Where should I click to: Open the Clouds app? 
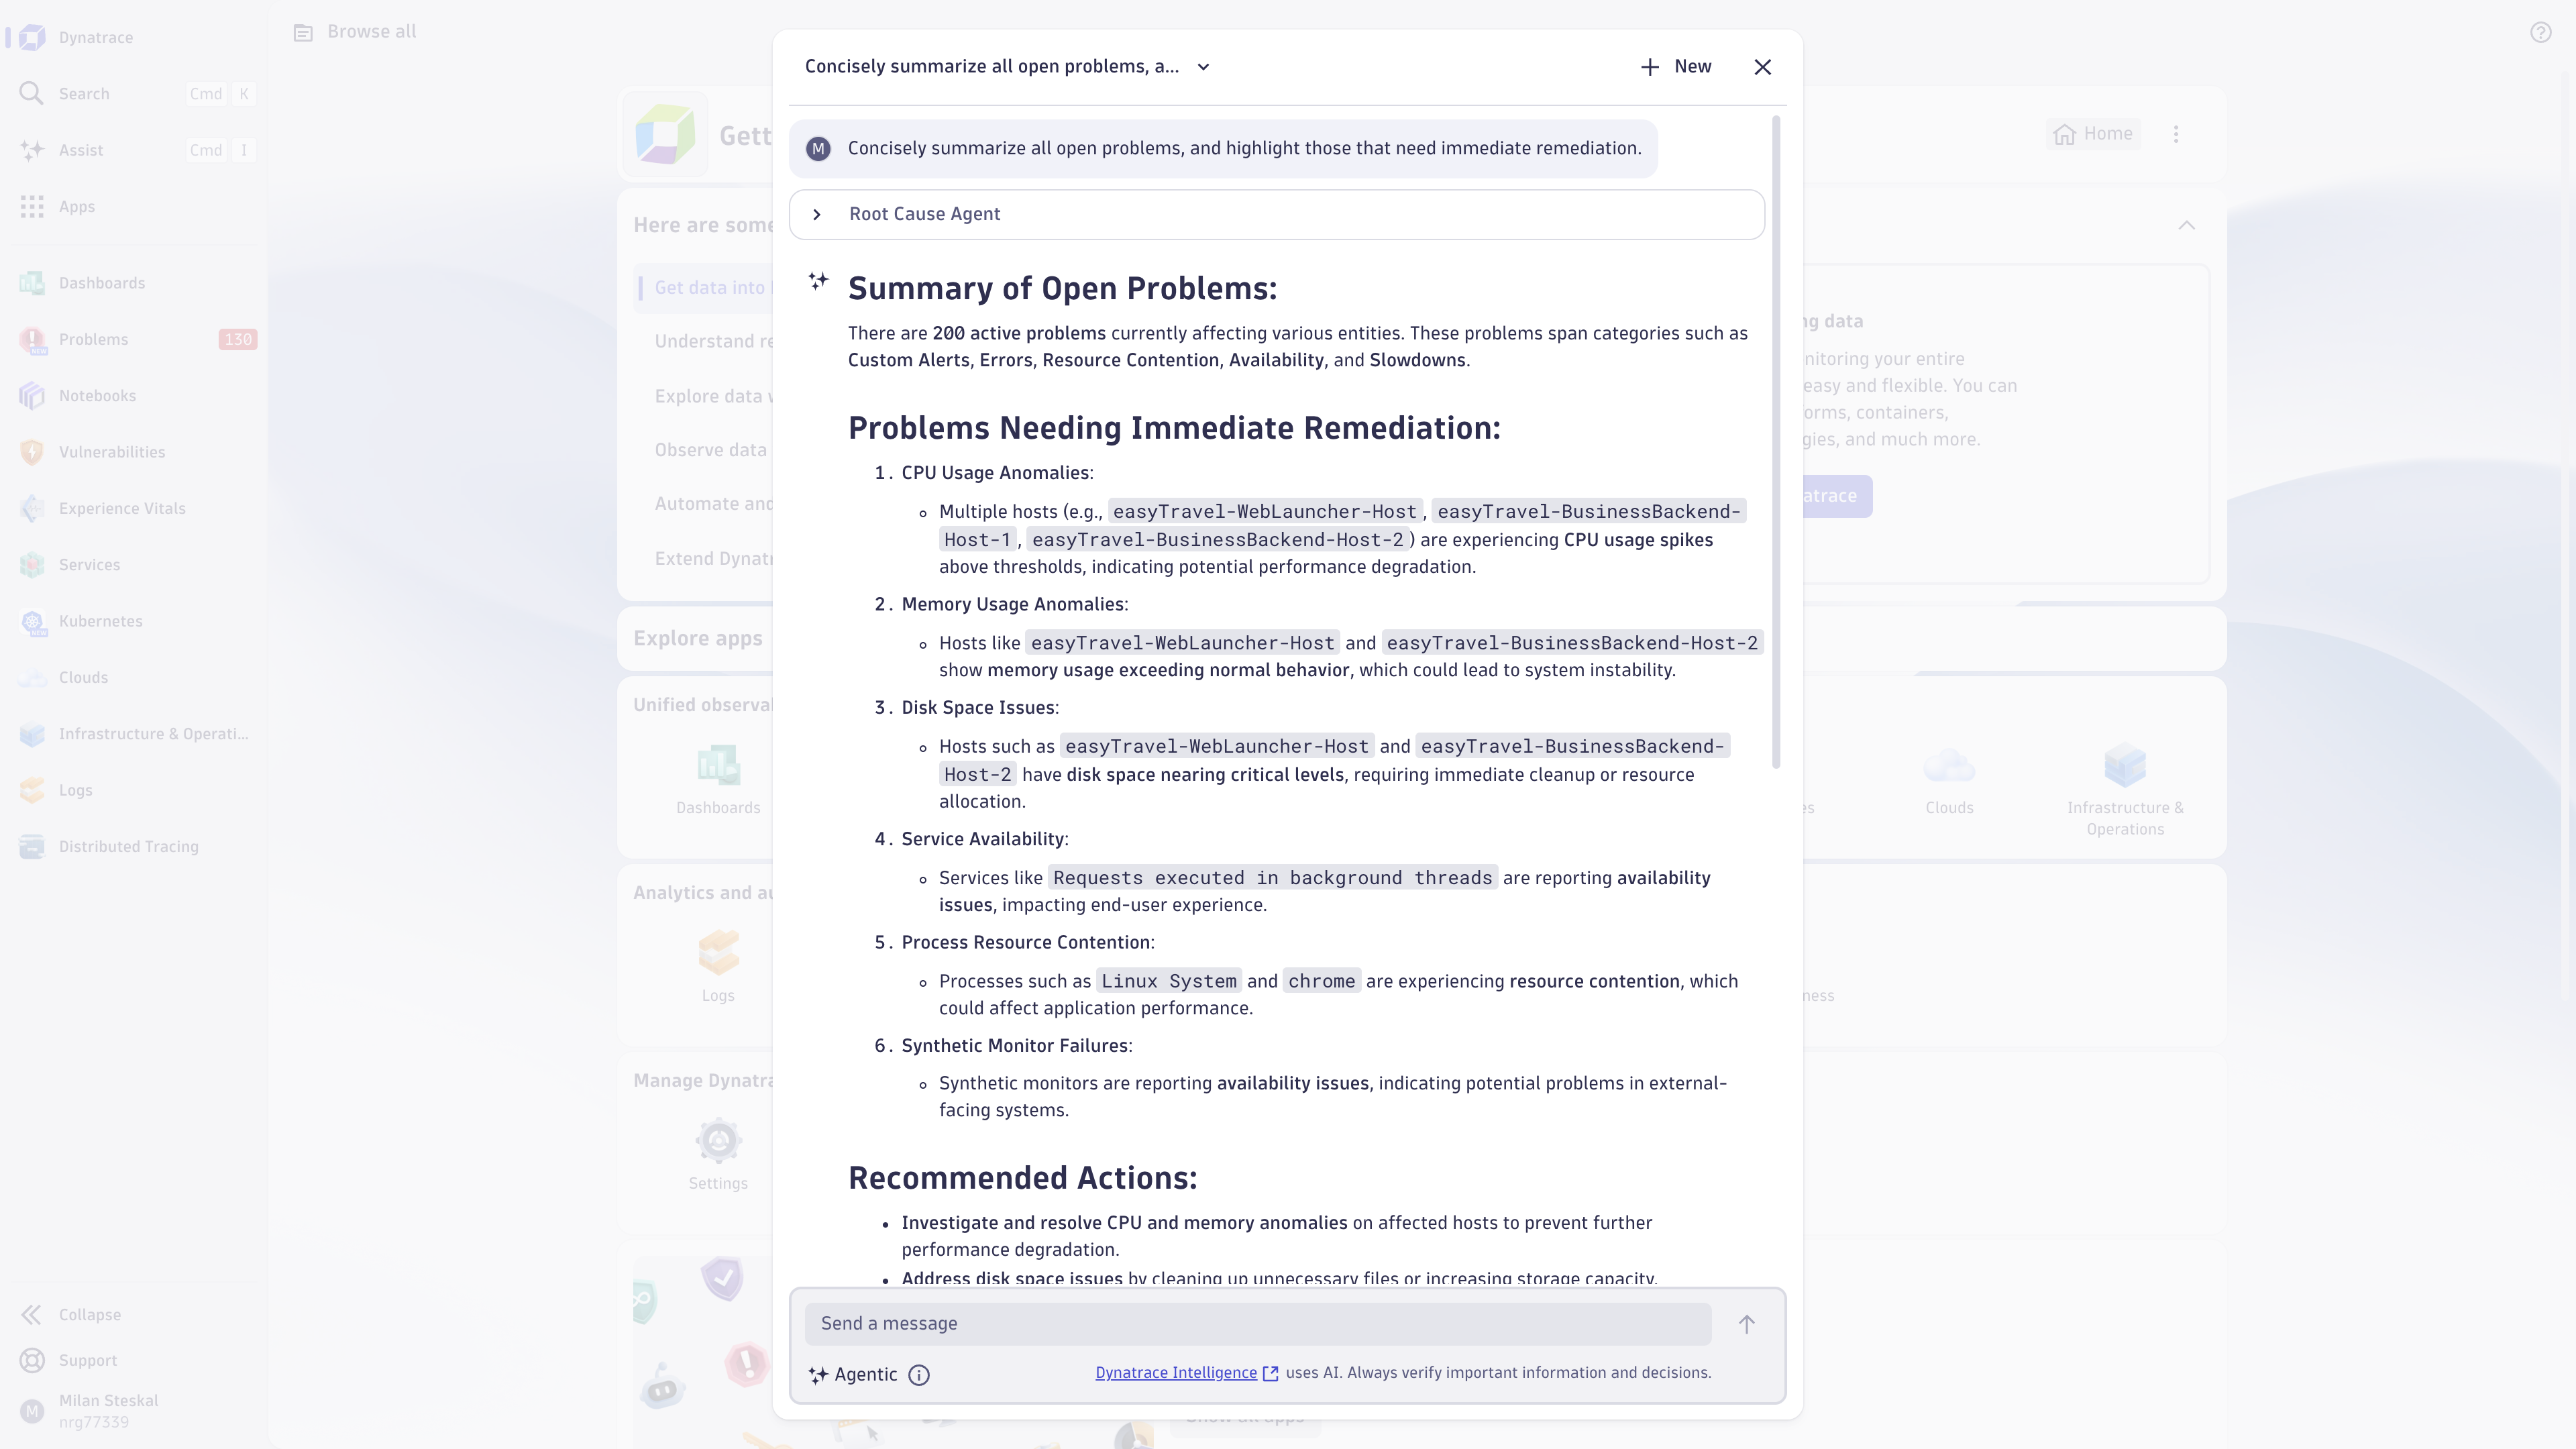tap(82, 677)
